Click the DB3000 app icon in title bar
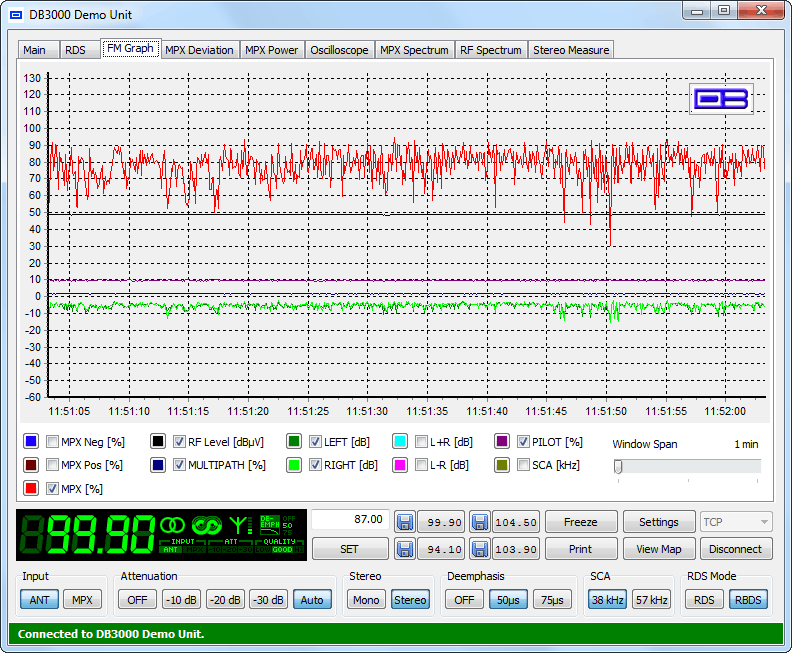The image size is (792, 653). tap(16, 15)
